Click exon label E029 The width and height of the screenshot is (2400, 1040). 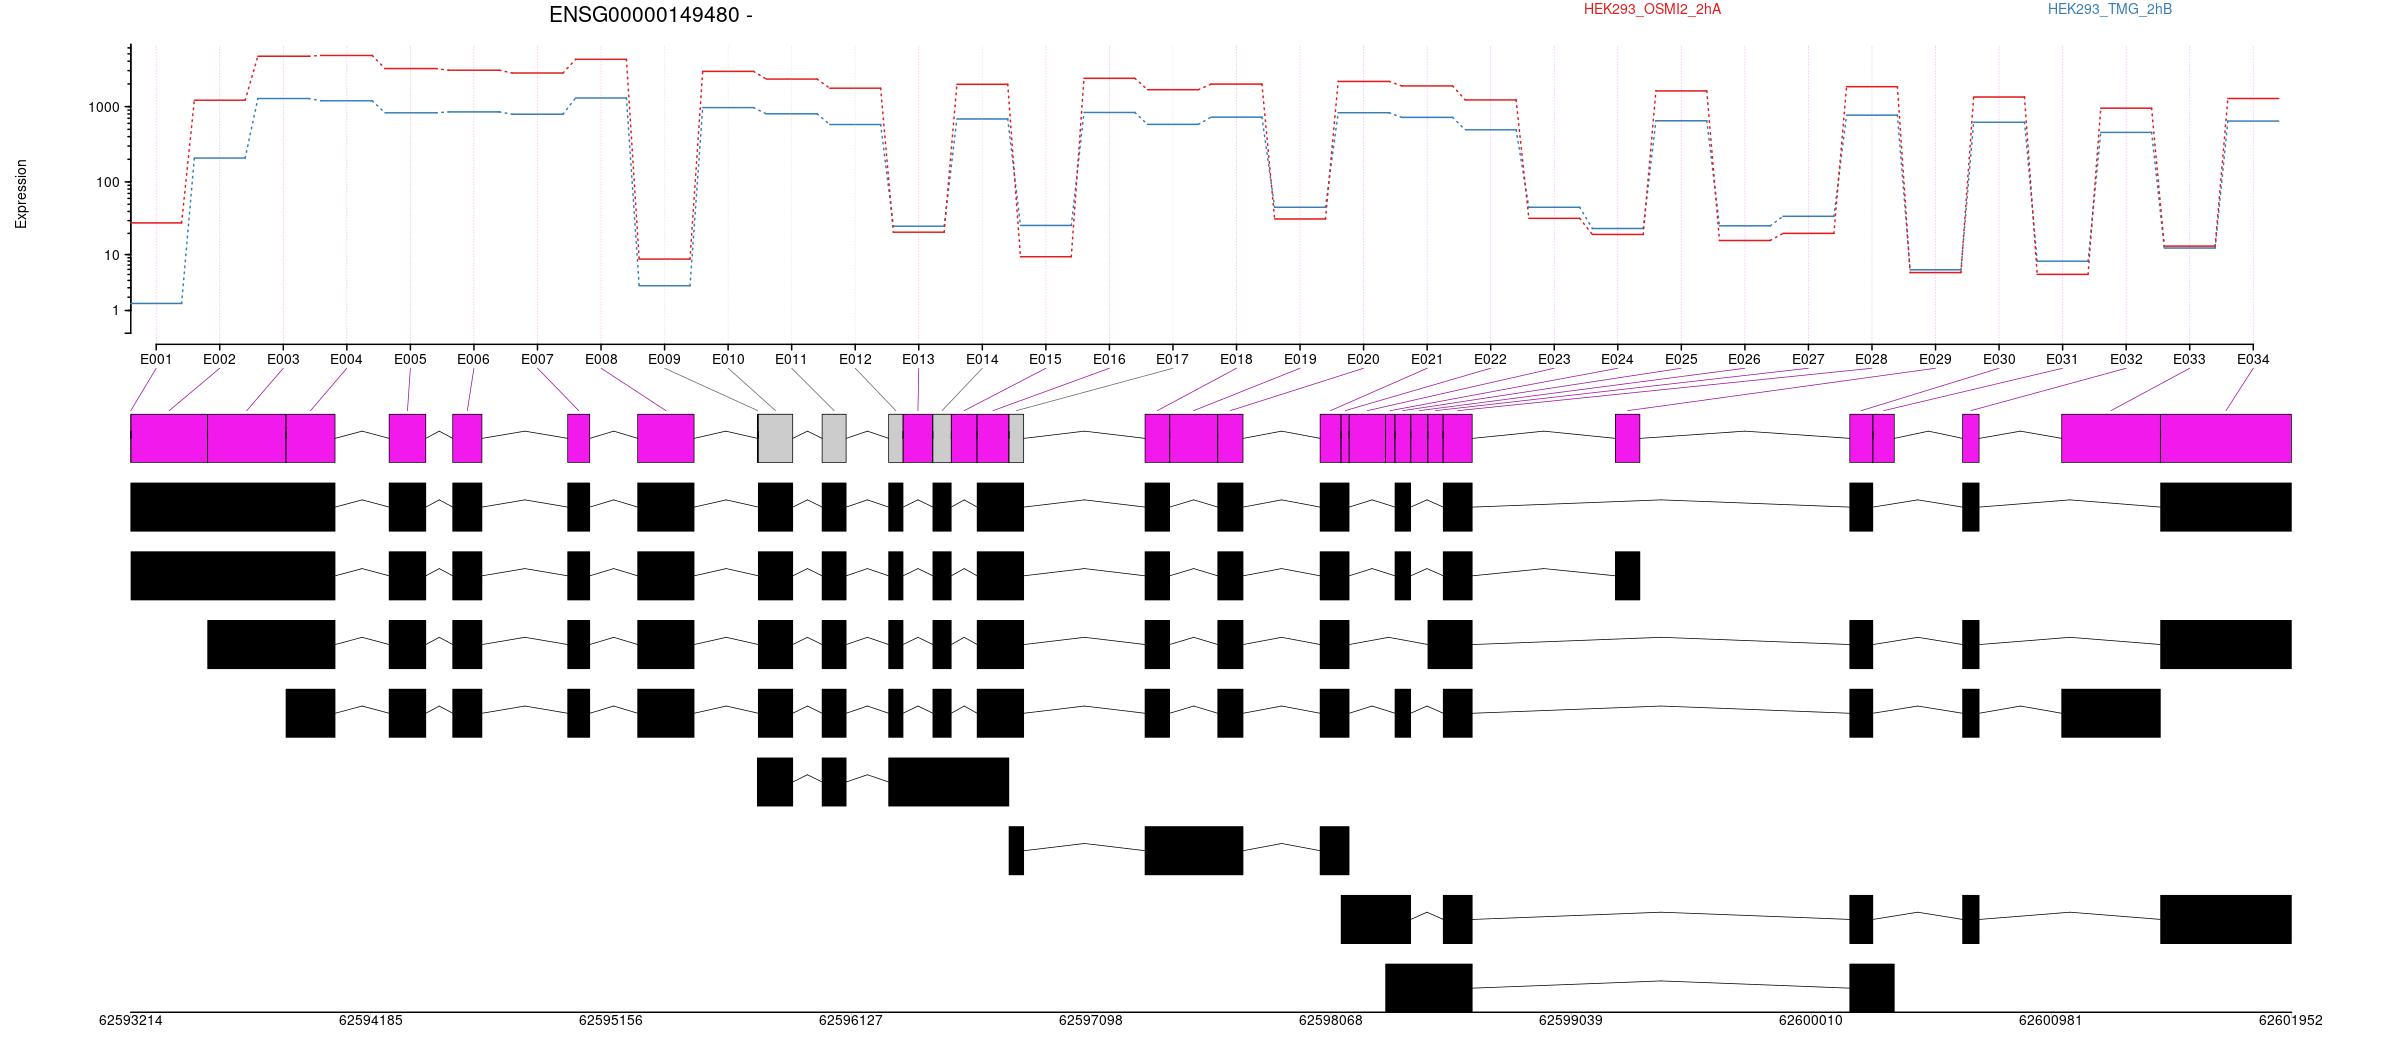coord(1935,359)
